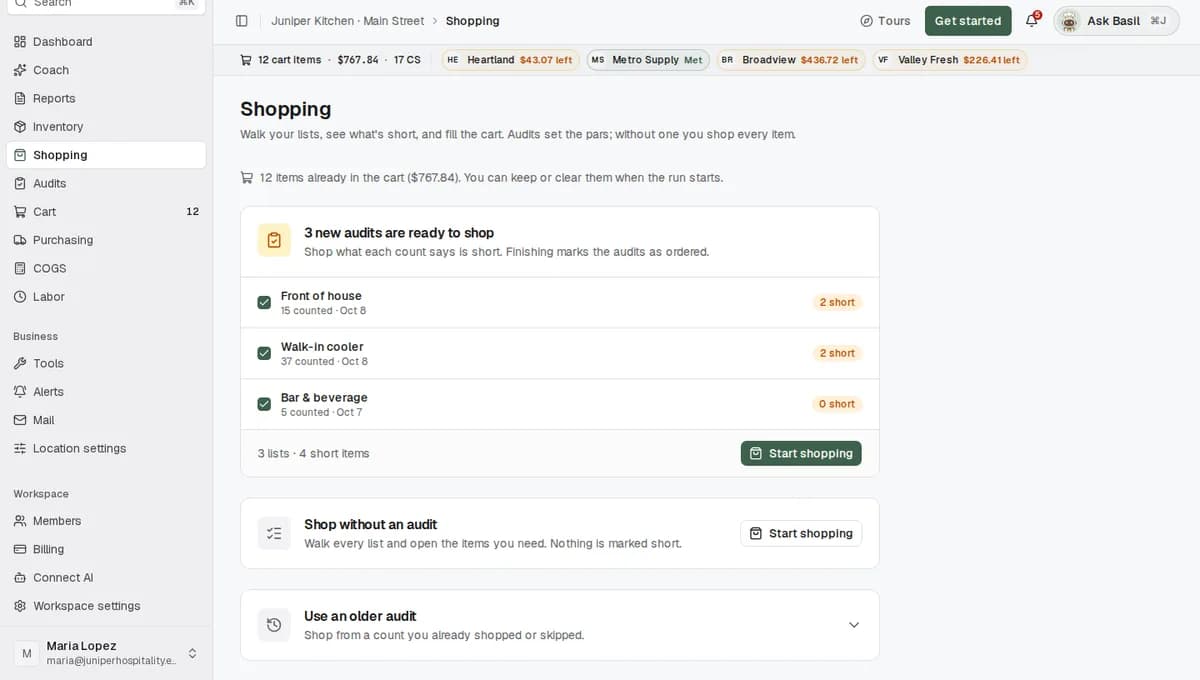Click the Valley Fresh vendor chip
The height and width of the screenshot is (680, 1200).
(949, 60)
